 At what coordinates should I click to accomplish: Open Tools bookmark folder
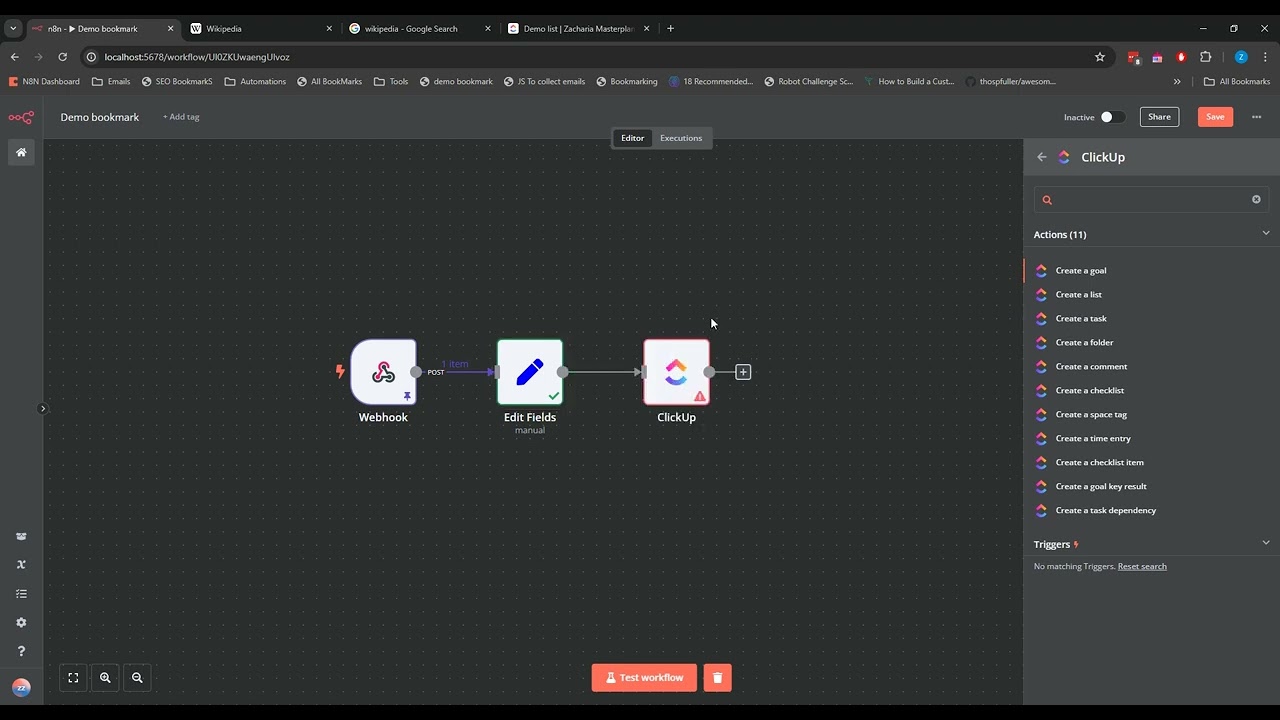click(x=391, y=81)
